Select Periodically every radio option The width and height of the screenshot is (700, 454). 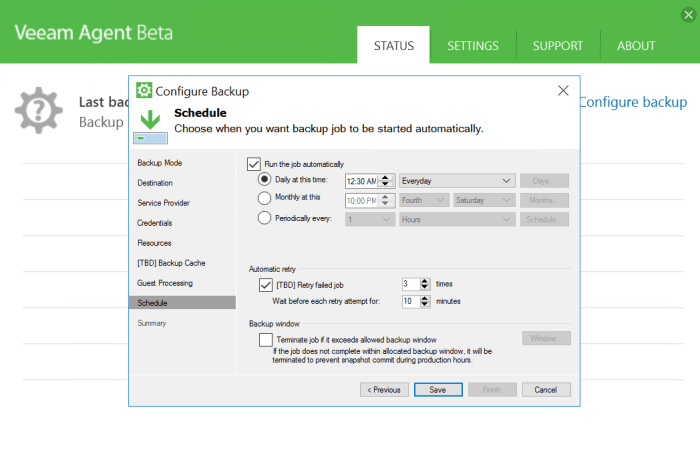(x=264, y=218)
